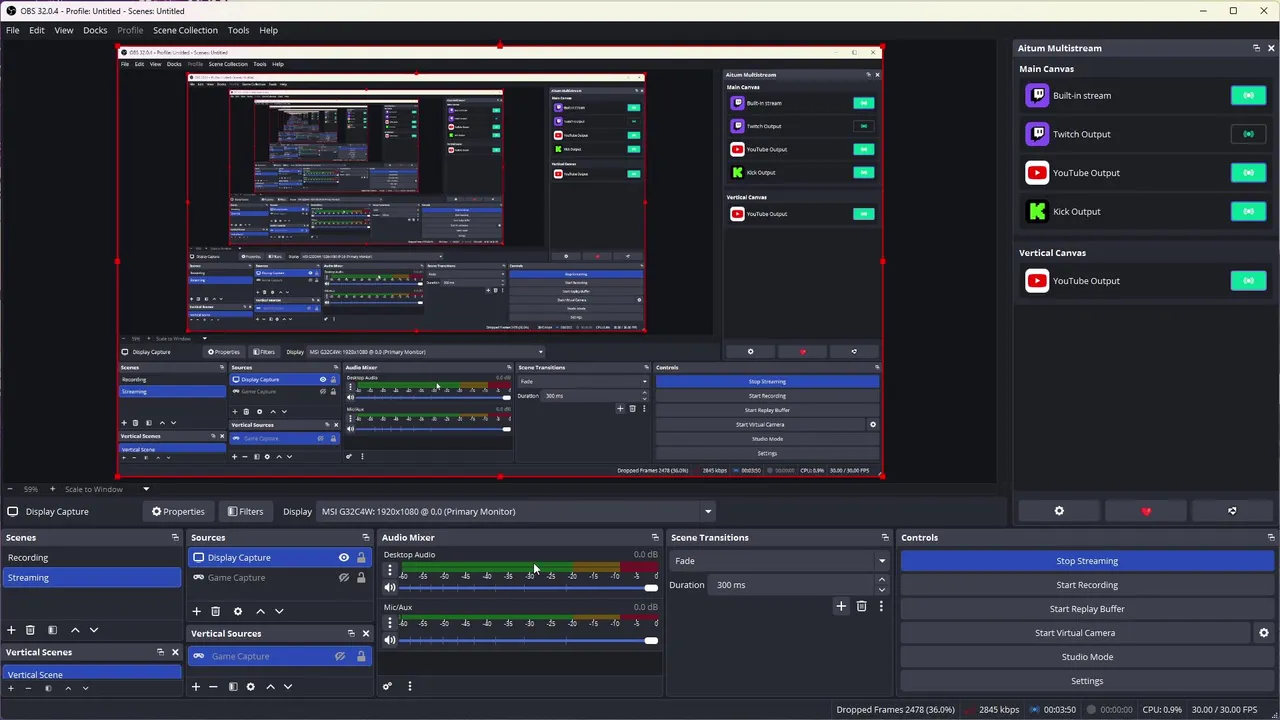The width and height of the screenshot is (1280, 720).
Task: Remove selected scene using trash icon
Action: tap(30, 630)
